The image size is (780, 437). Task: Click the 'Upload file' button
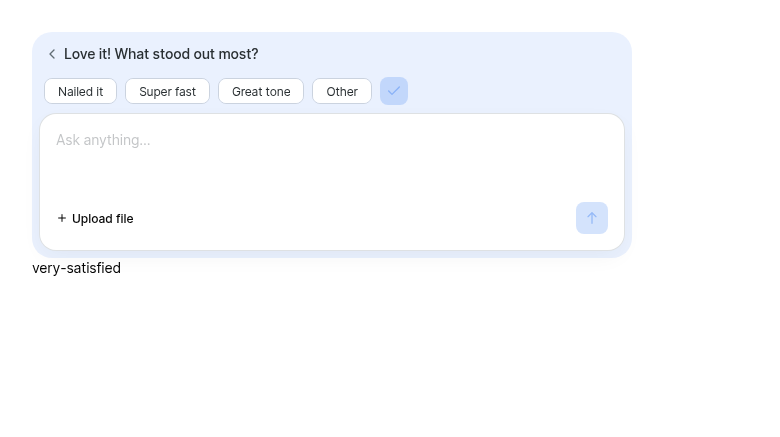(96, 218)
